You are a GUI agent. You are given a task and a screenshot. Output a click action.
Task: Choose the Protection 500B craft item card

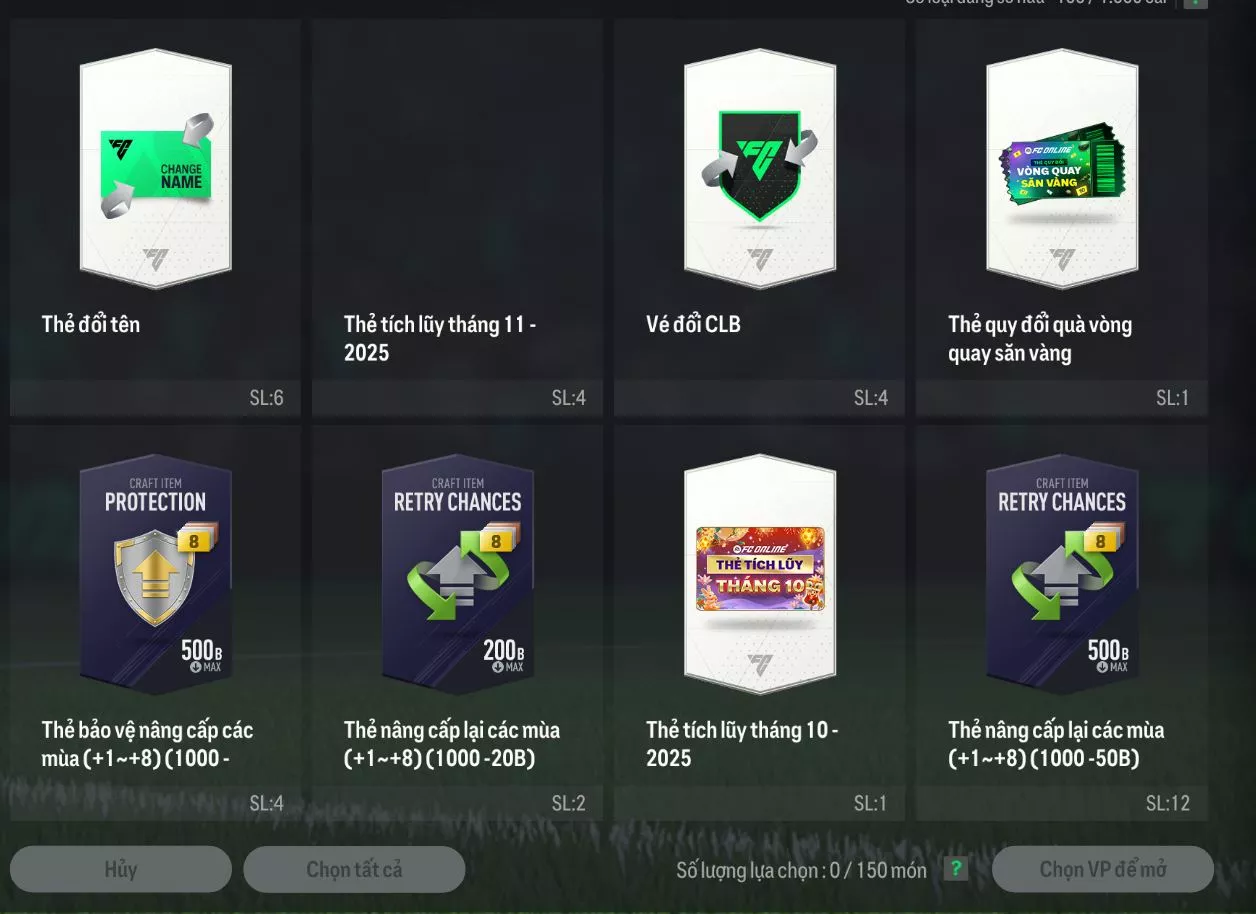pos(155,575)
